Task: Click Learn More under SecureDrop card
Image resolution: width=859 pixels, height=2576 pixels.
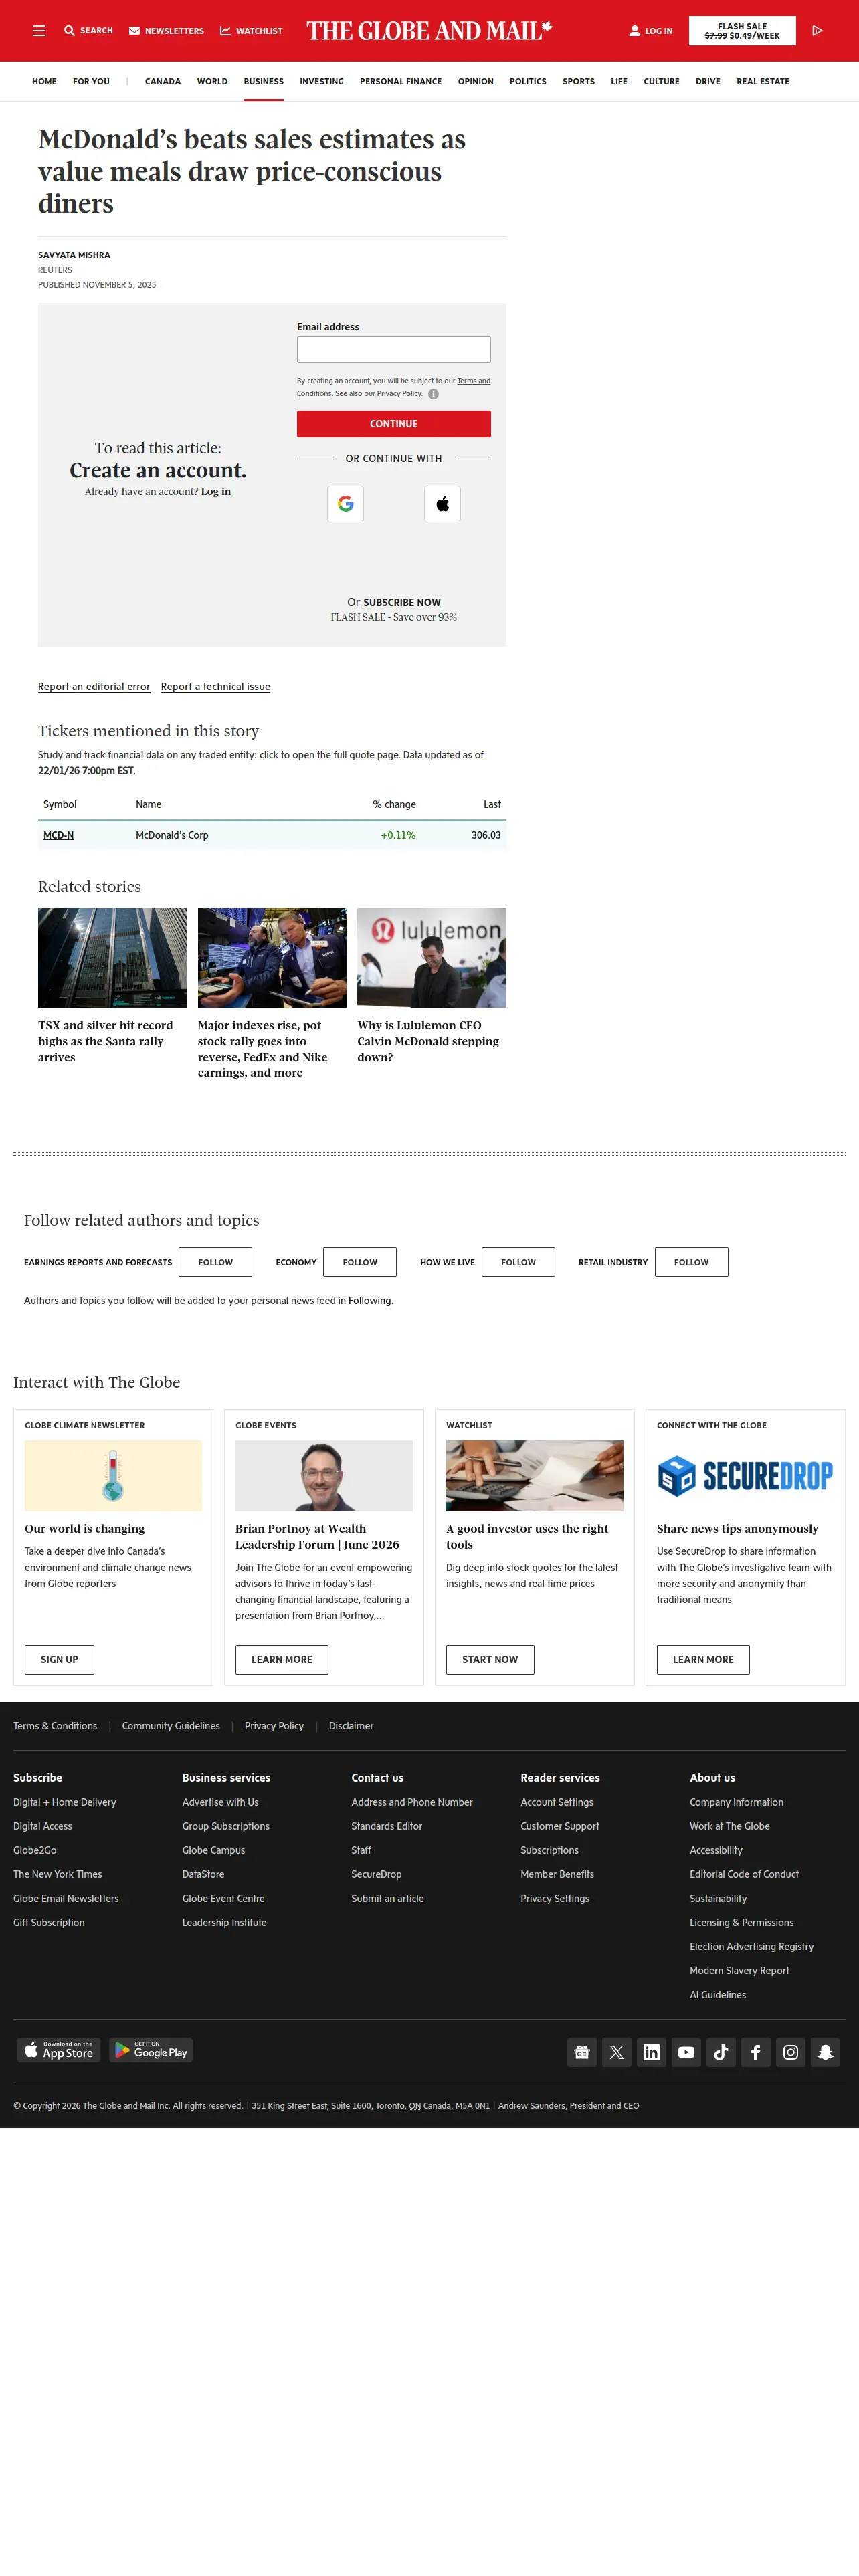Action: click(703, 1659)
